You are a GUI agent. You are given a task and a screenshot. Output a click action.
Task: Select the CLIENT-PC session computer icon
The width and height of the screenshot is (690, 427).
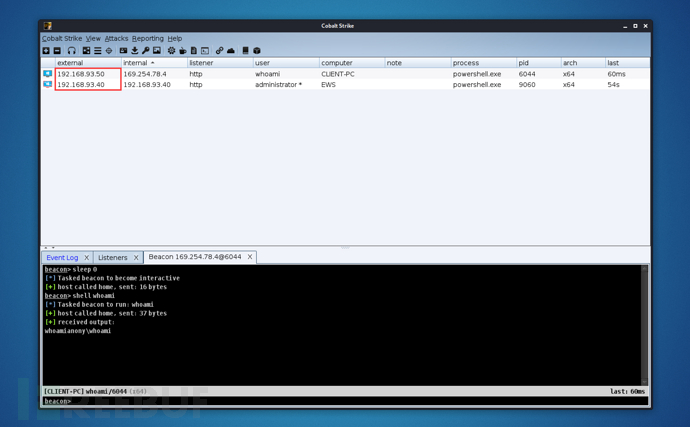(x=48, y=74)
